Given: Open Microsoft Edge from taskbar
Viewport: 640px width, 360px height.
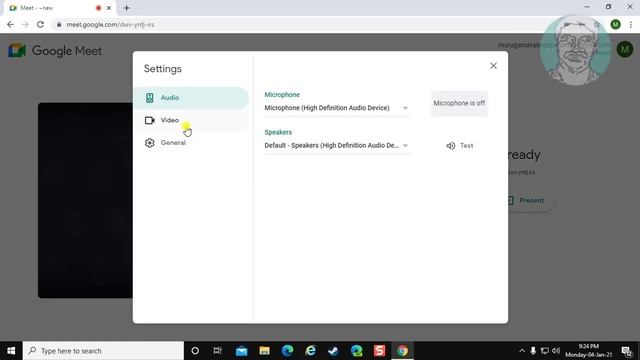Looking at the screenshot, I should coord(287,351).
